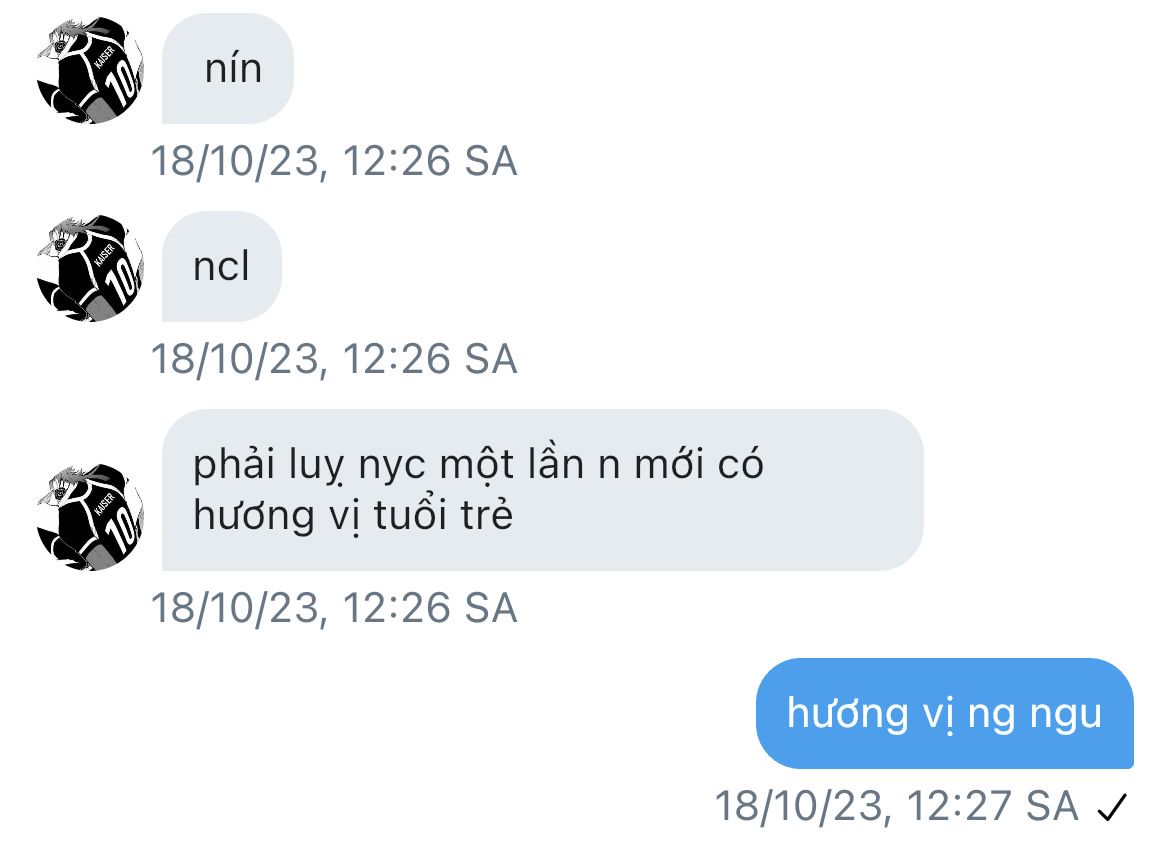The image size is (1170, 861).
Task: Click the line 'phải luỵ nyc một lần'
Action: click(388, 465)
